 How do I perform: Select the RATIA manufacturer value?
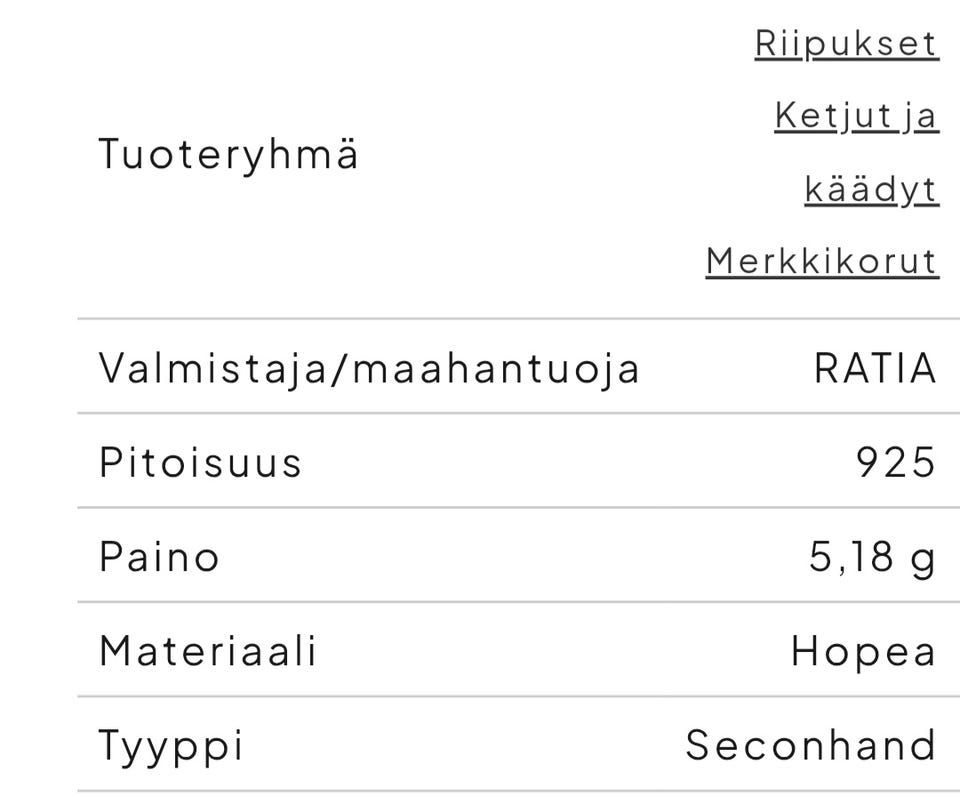pos(873,367)
